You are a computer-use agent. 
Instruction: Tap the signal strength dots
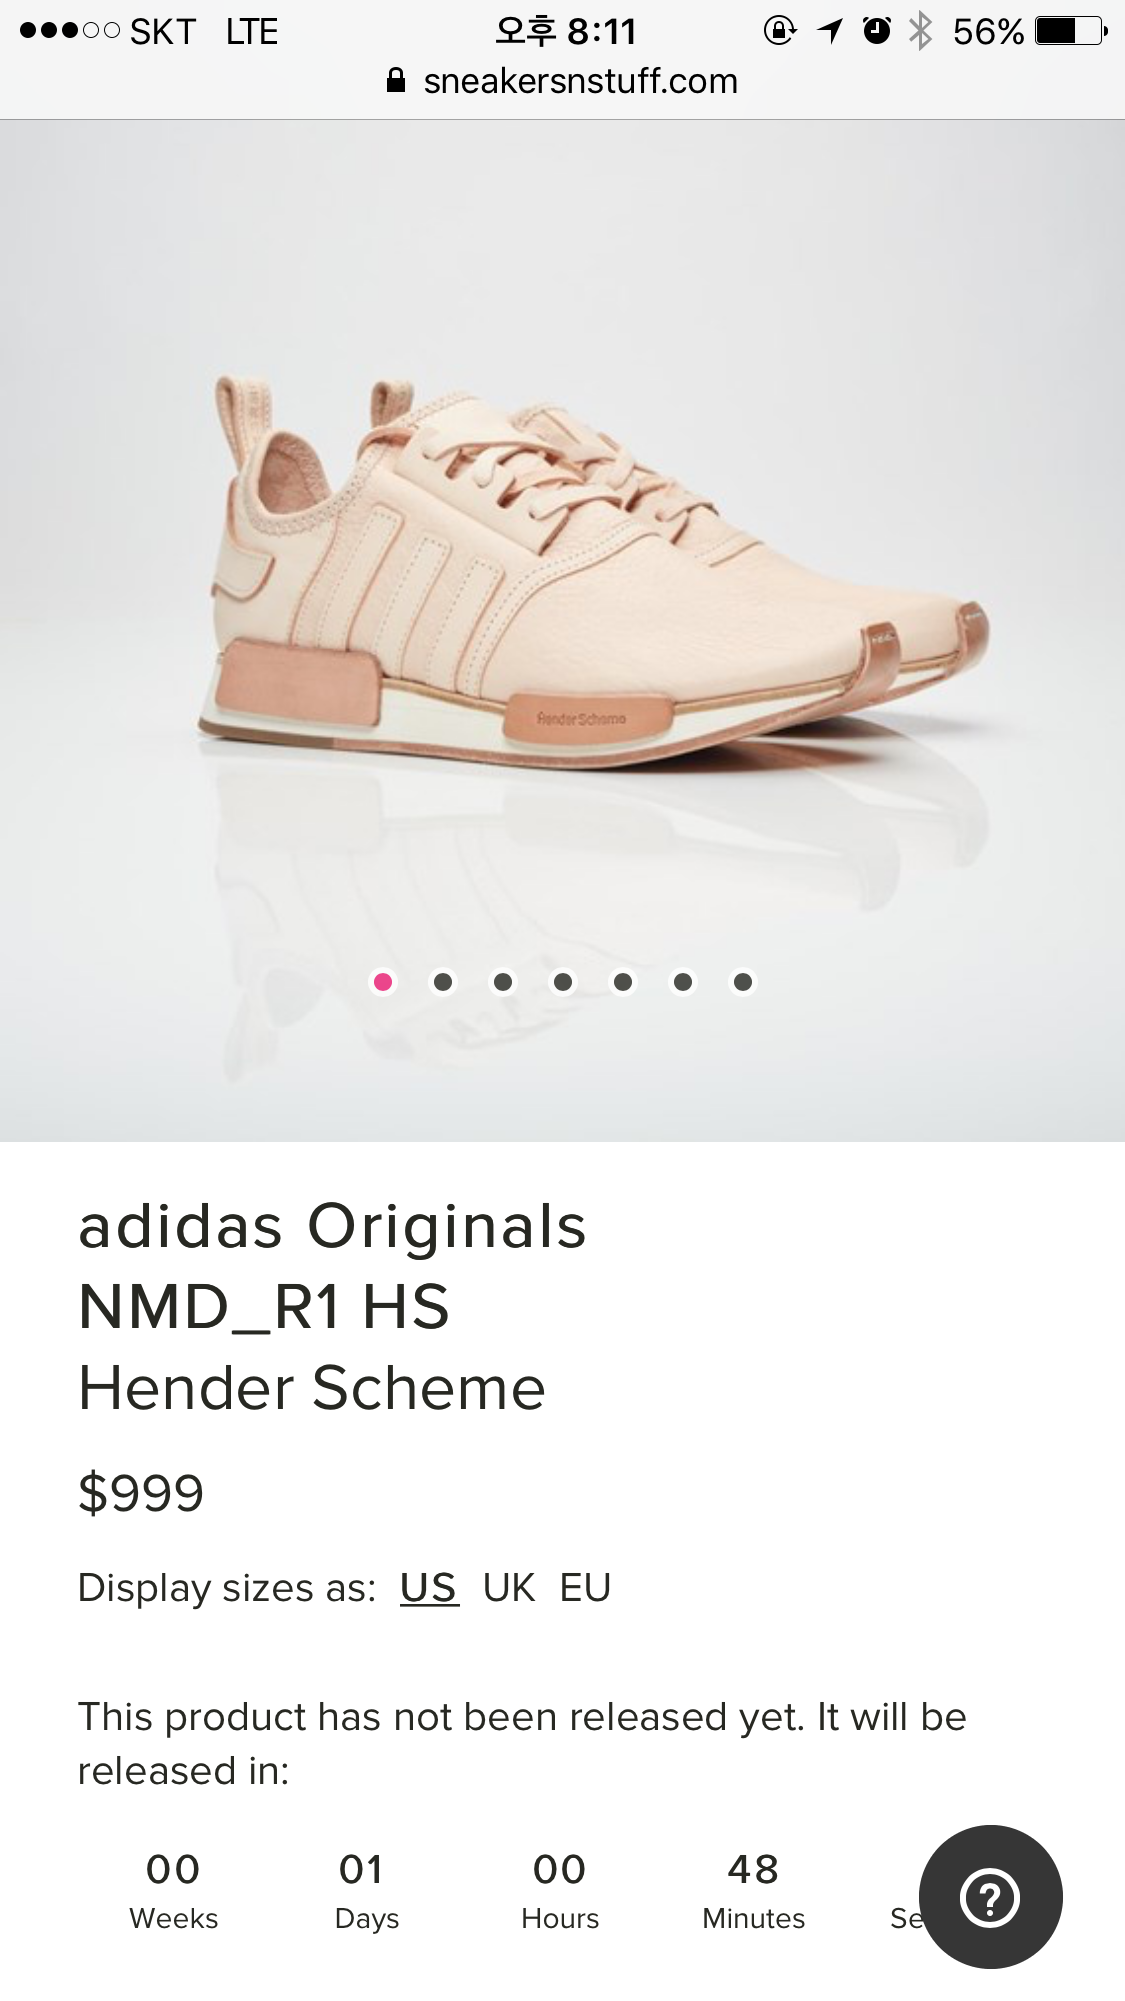tap(69, 31)
